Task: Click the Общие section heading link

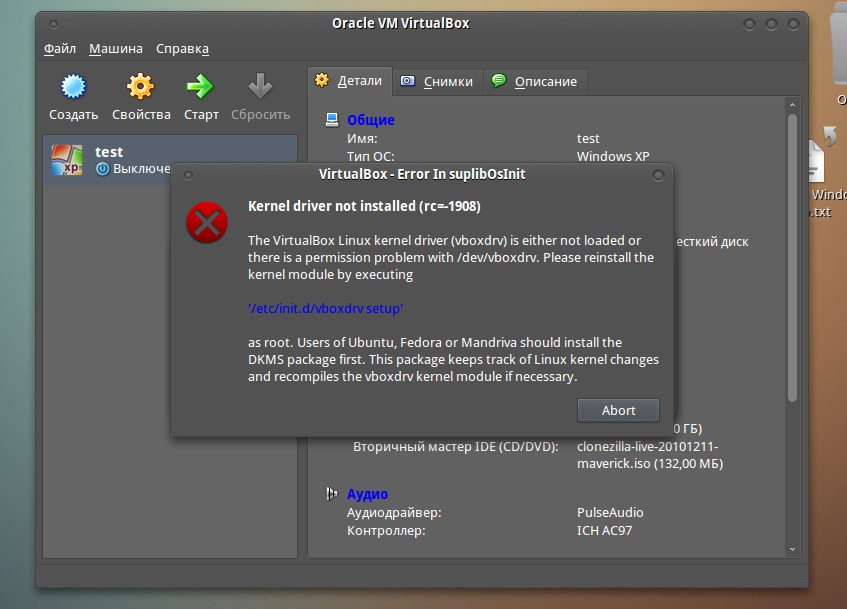Action: 371,120
